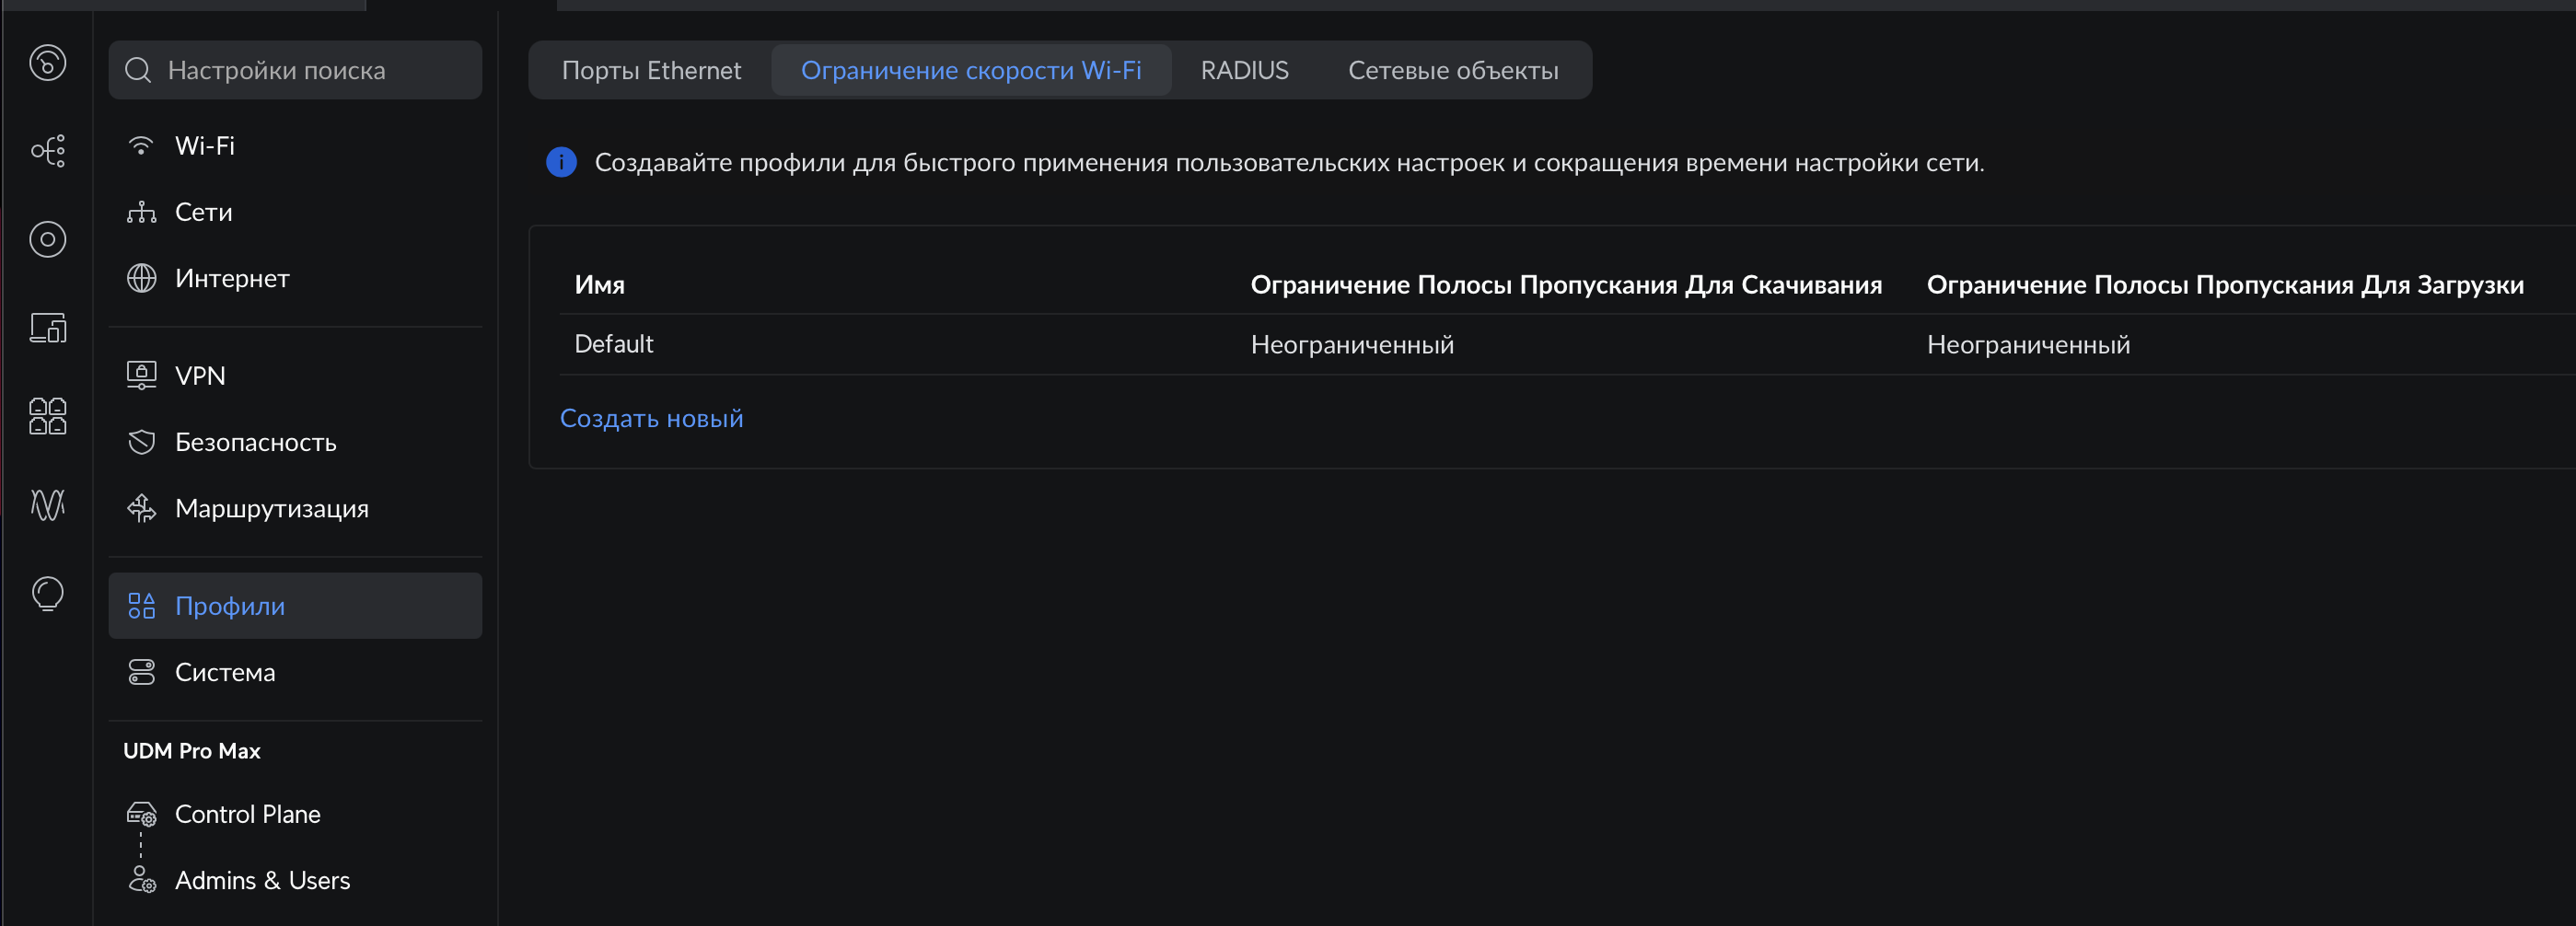Viewport: 2576px width, 926px height.
Task: Open the Client Devices icon in left rail
Action: click(x=47, y=327)
